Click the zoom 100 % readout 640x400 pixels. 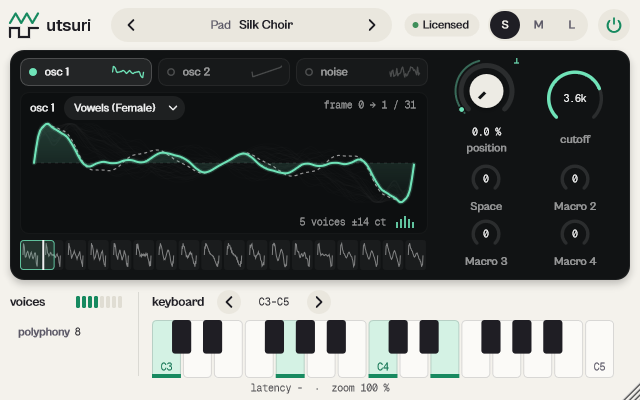360,388
